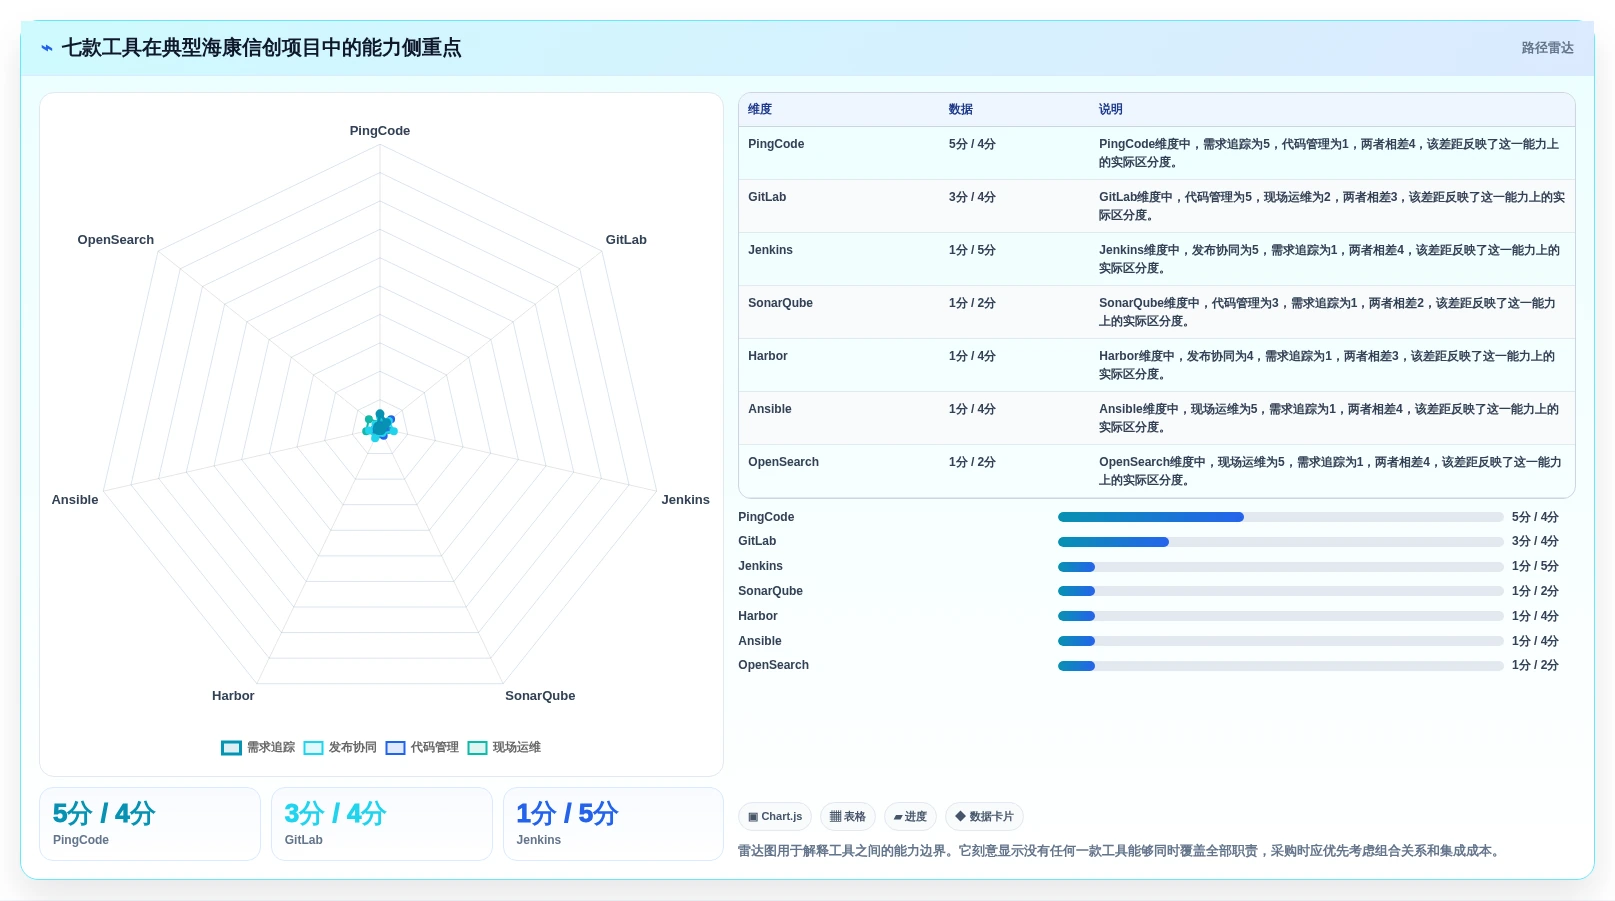Click the Harbor axis label on radar
This screenshot has width=1615, height=901.
(233, 696)
